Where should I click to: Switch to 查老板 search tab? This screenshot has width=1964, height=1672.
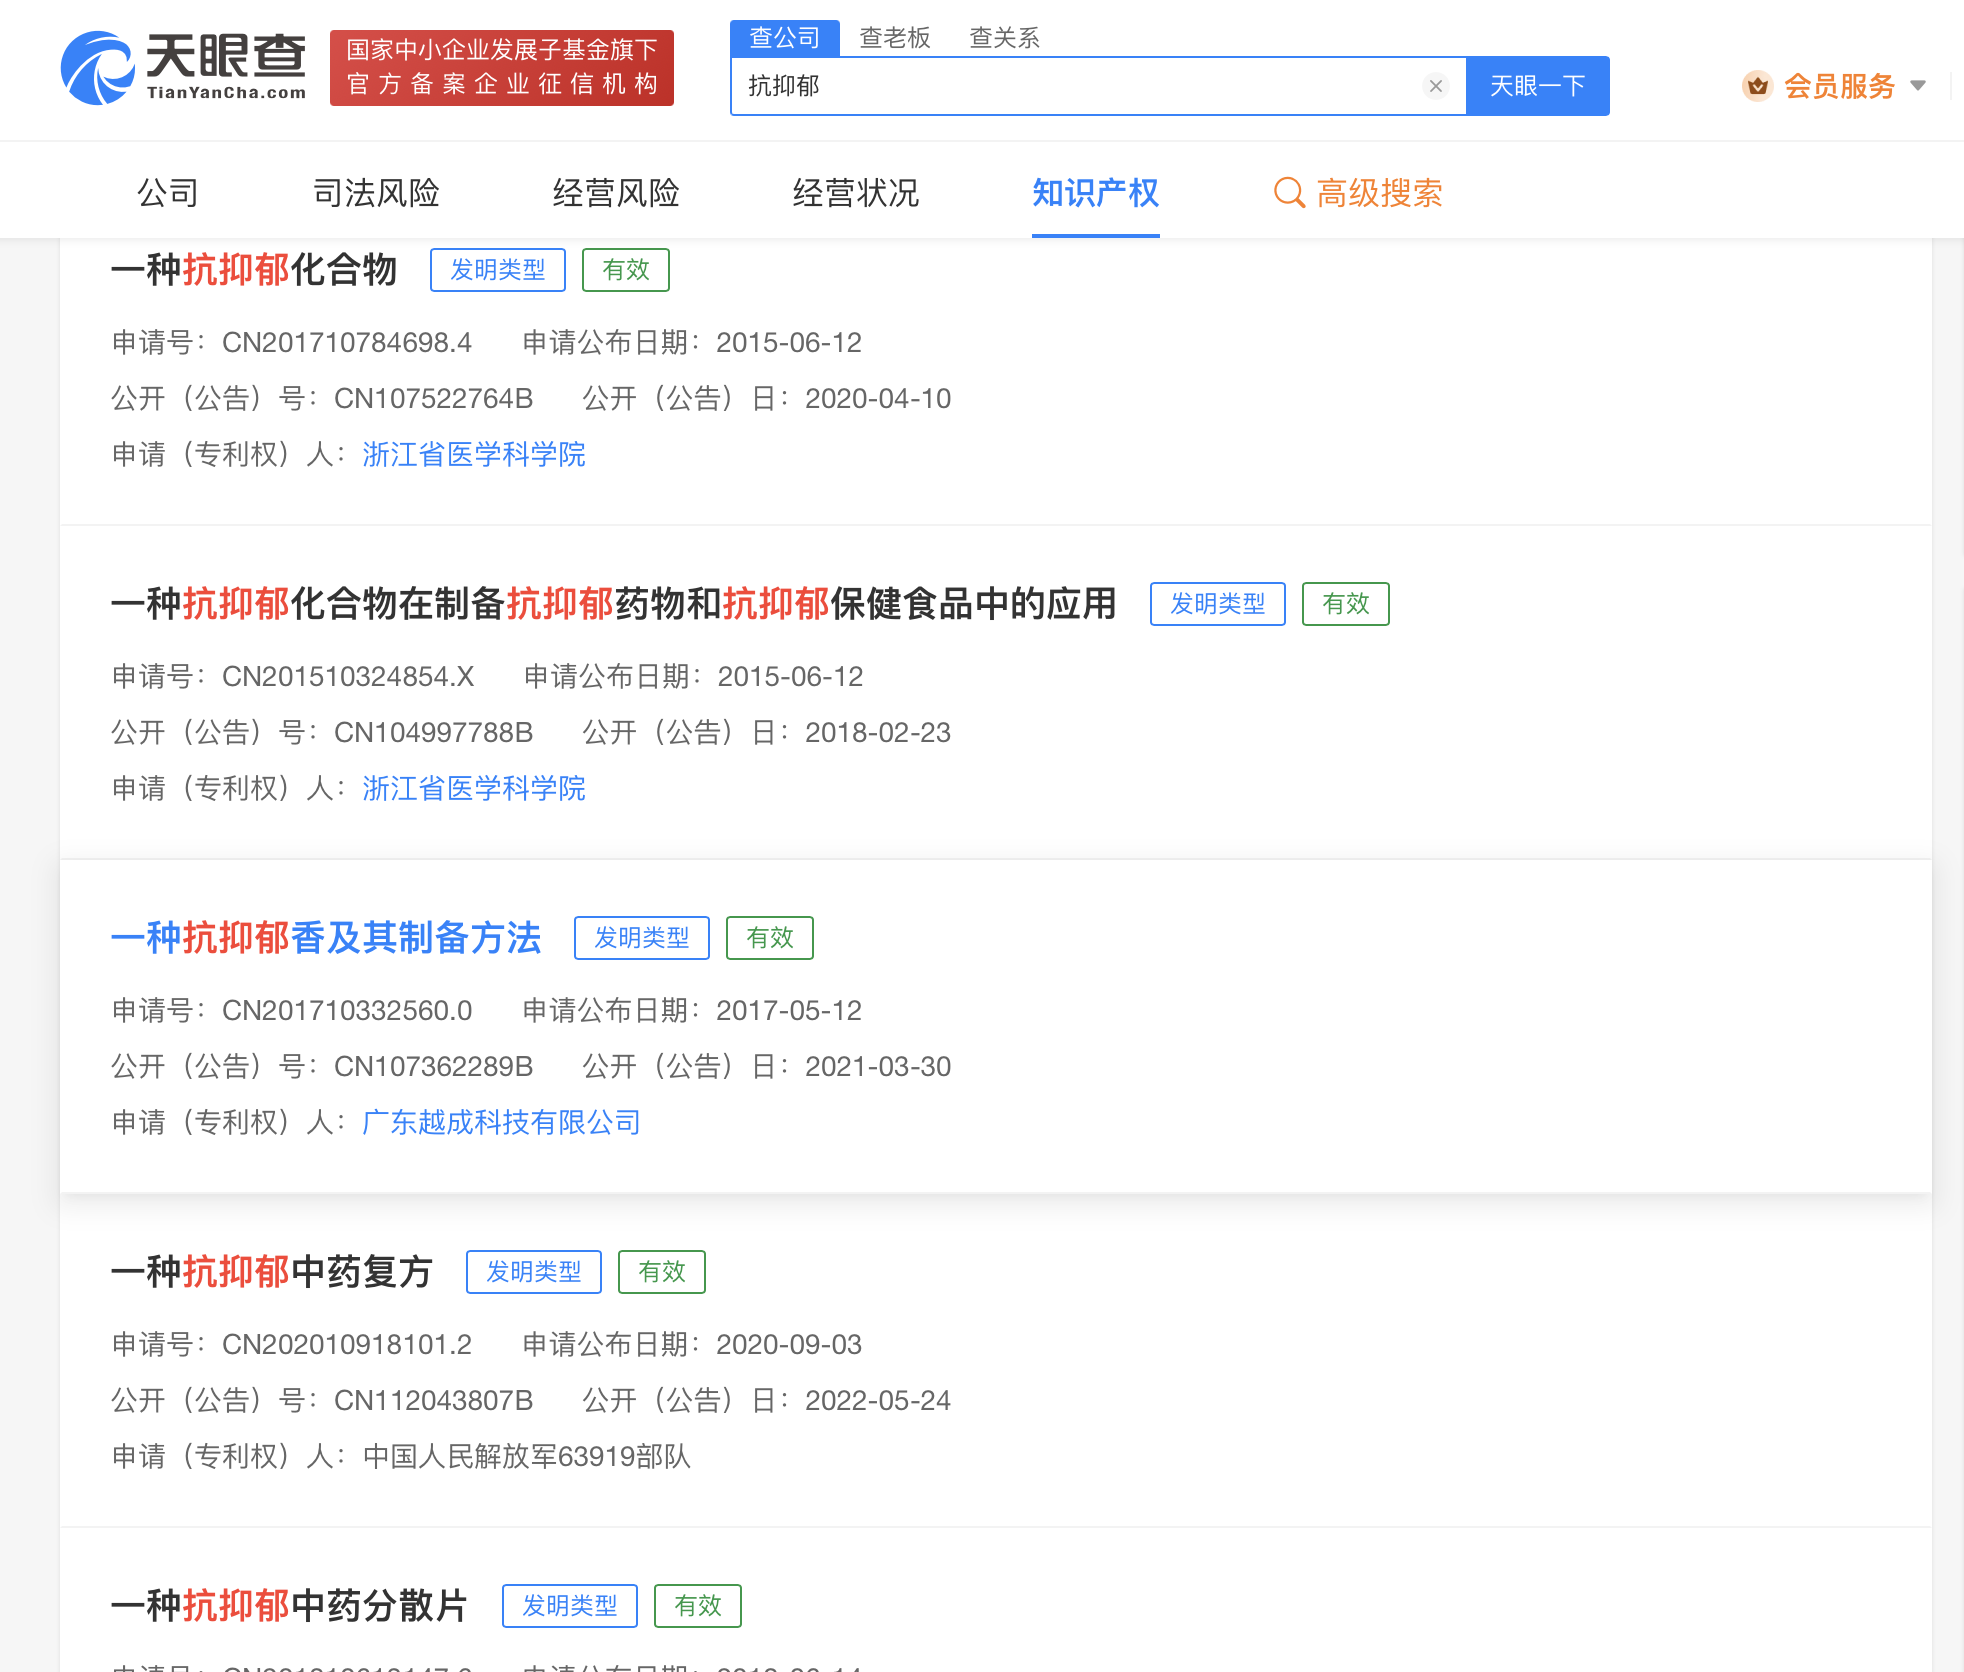tap(895, 38)
